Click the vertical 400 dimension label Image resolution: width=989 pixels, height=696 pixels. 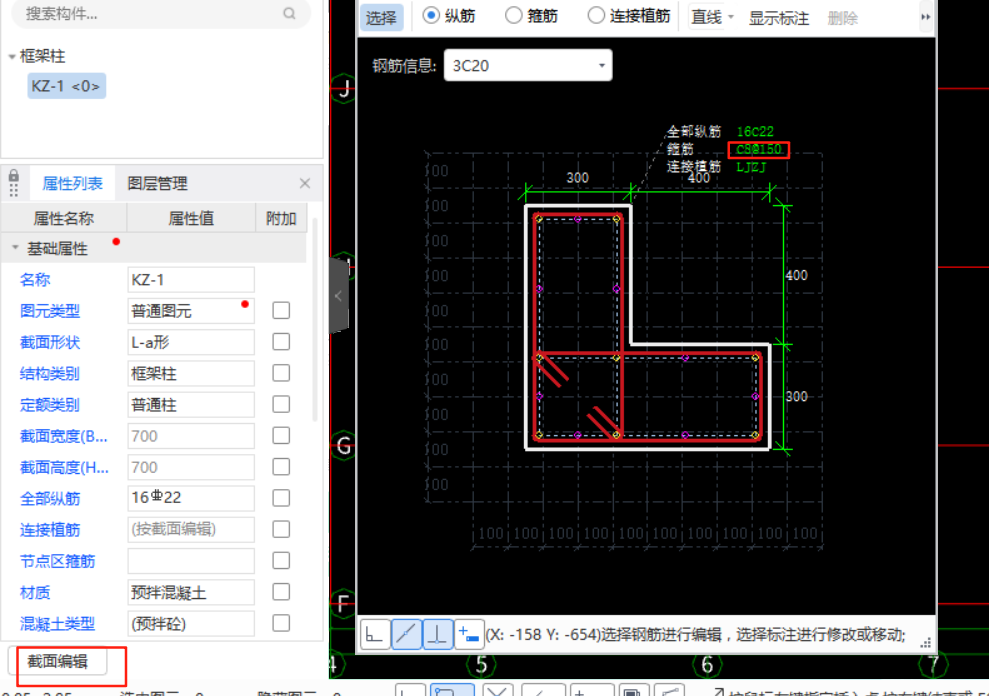[797, 275]
